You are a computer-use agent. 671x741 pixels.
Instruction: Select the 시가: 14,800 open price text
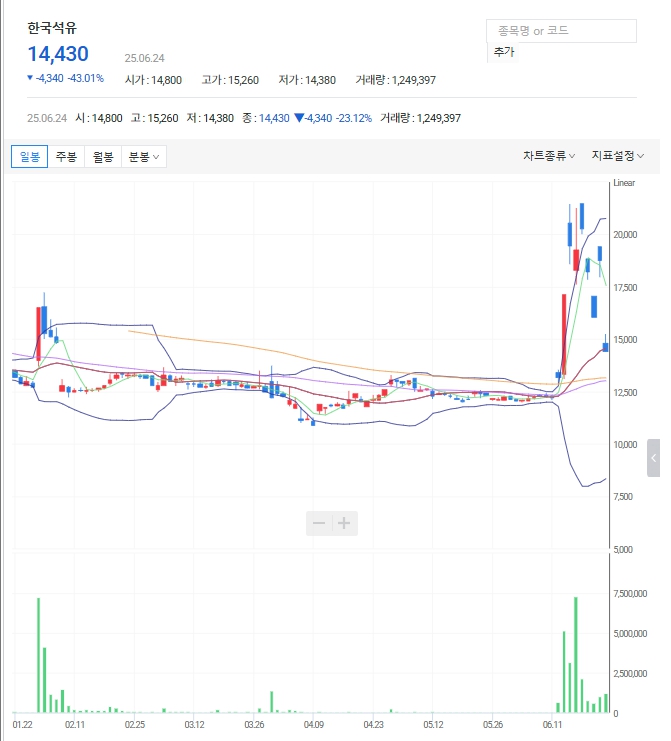tap(153, 80)
